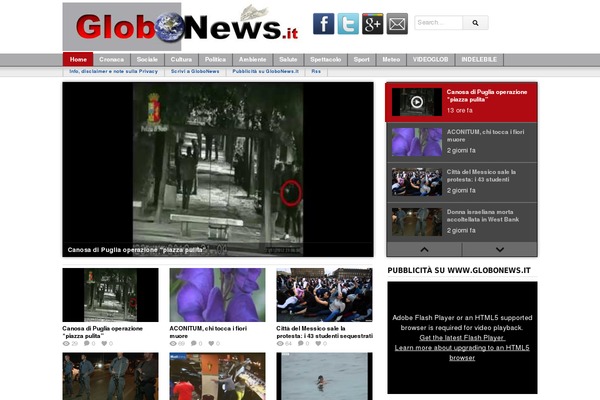
Task: Open sidebar headline ACONITUM, chi tocca i fiori
Action: 486,136
